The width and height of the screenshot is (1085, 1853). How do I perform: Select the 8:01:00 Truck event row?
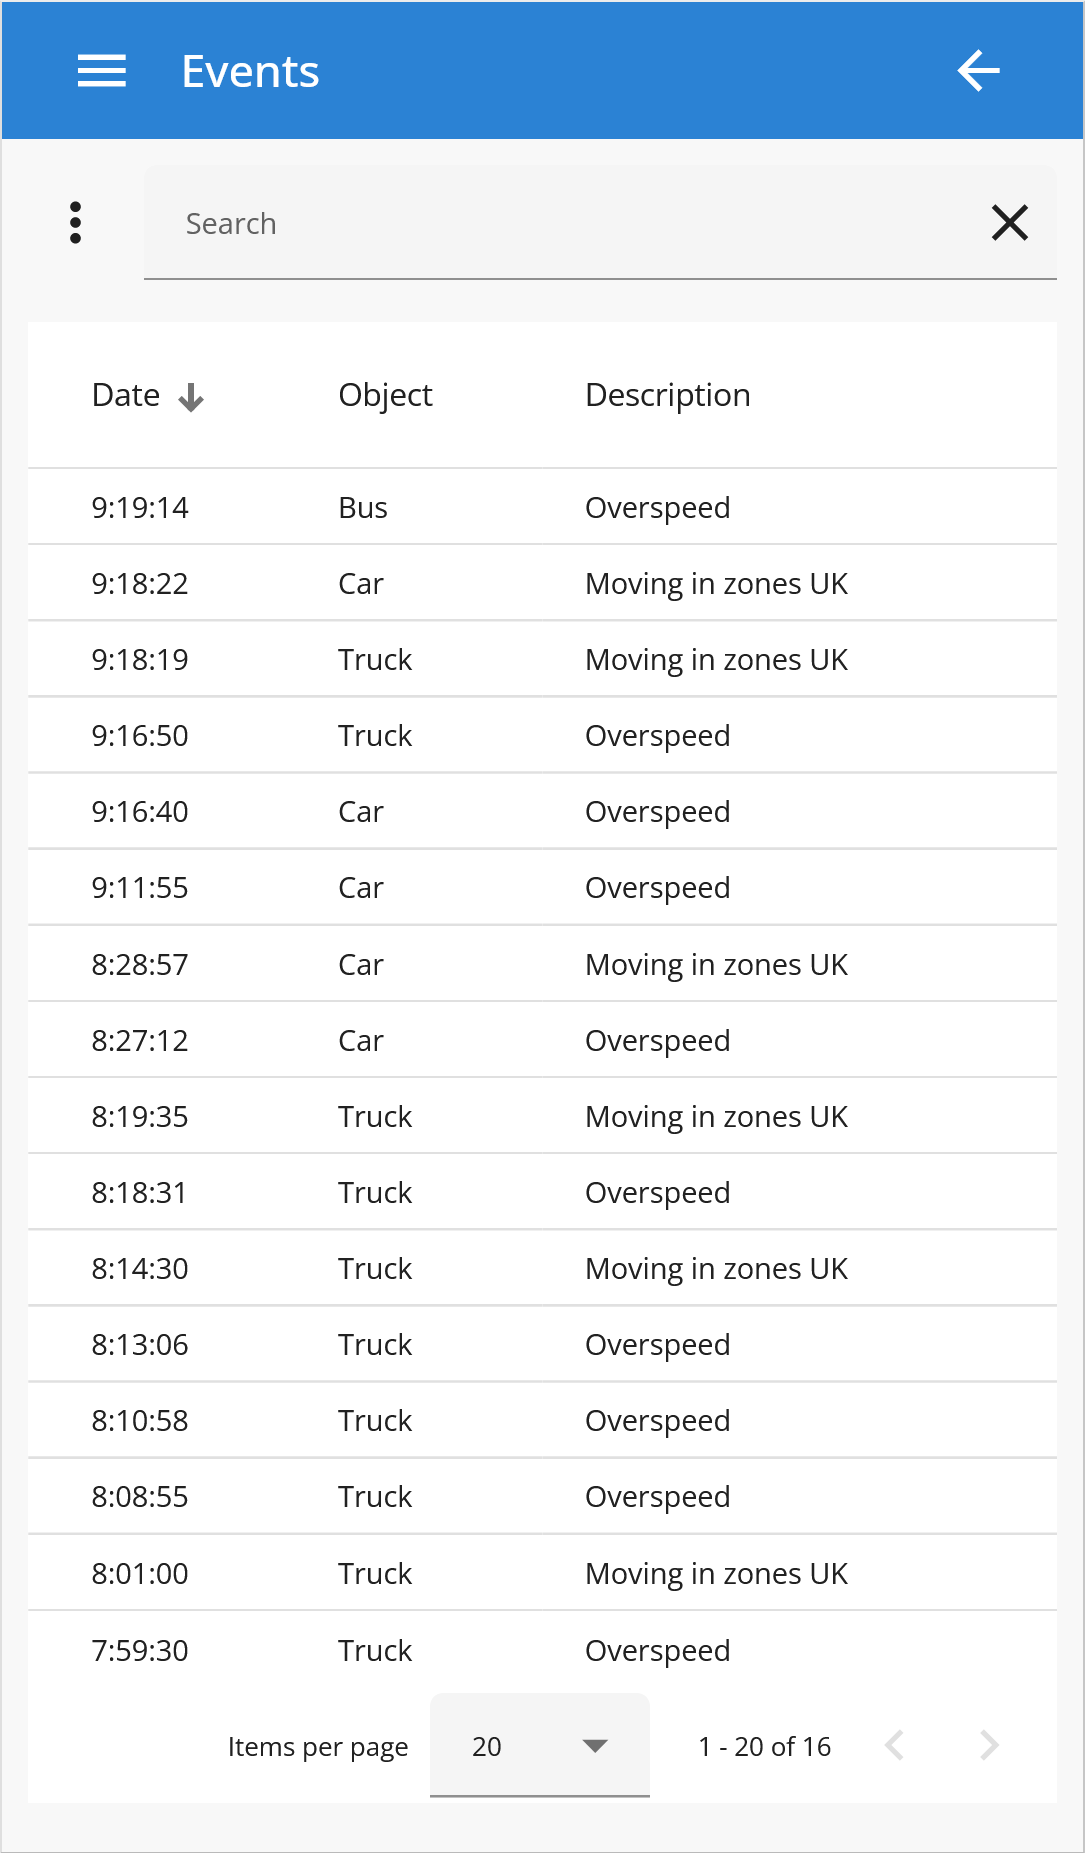tap(542, 1573)
